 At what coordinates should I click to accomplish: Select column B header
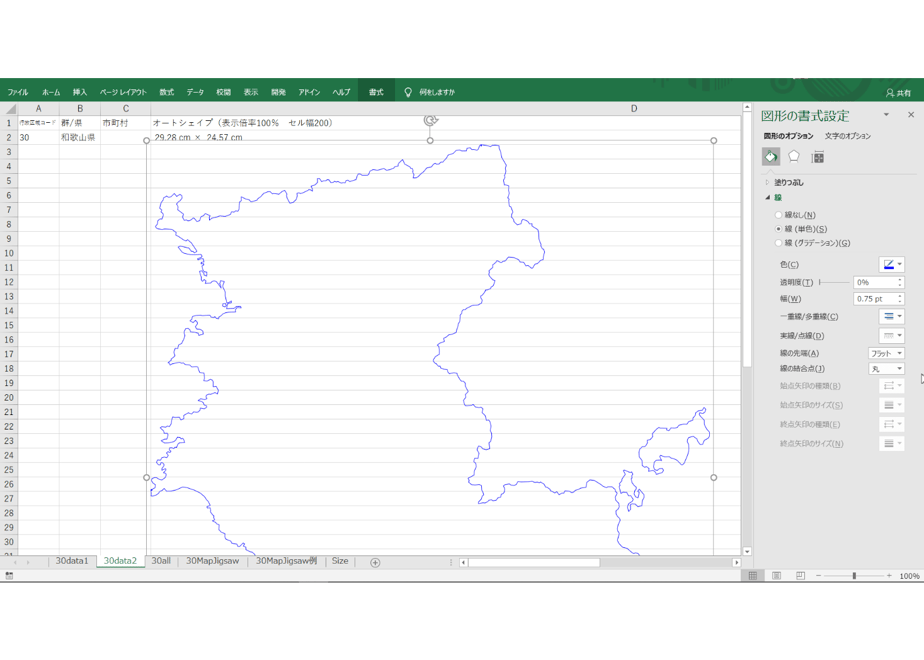pos(80,109)
